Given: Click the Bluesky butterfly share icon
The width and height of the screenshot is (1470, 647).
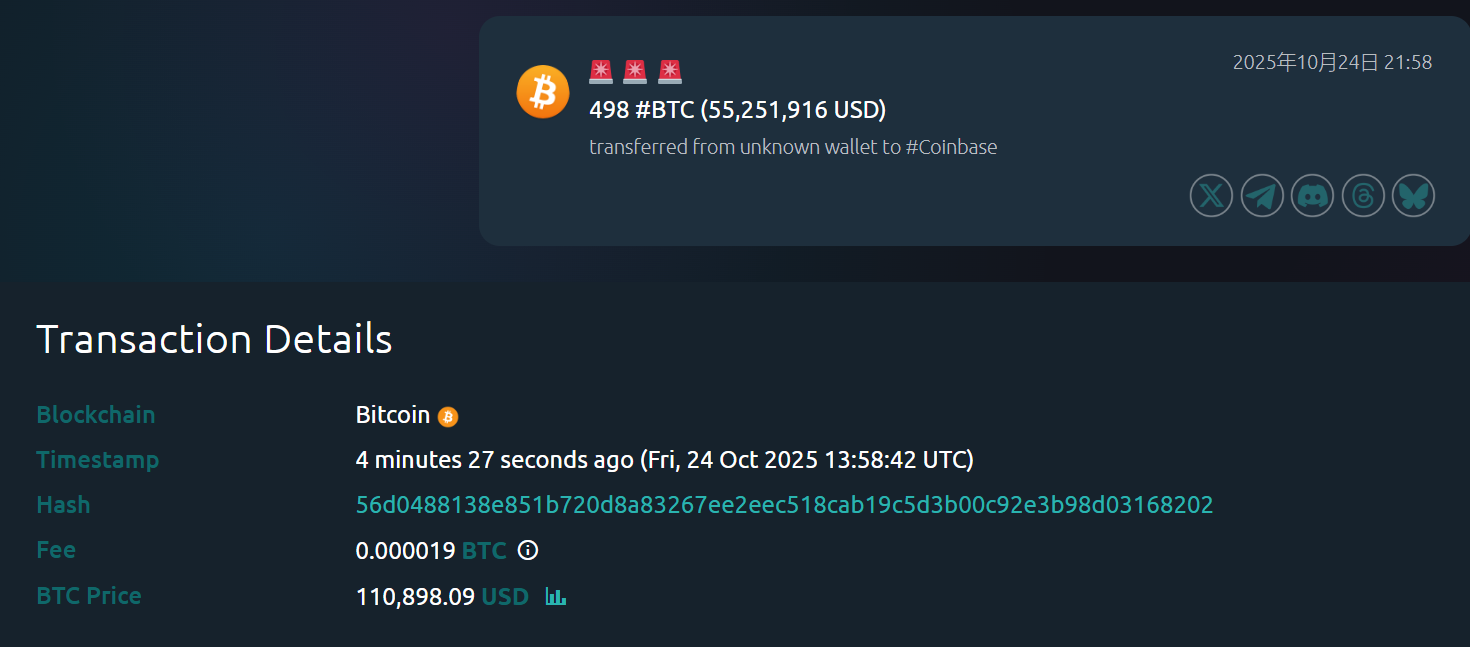Looking at the screenshot, I should (x=1413, y=195).
